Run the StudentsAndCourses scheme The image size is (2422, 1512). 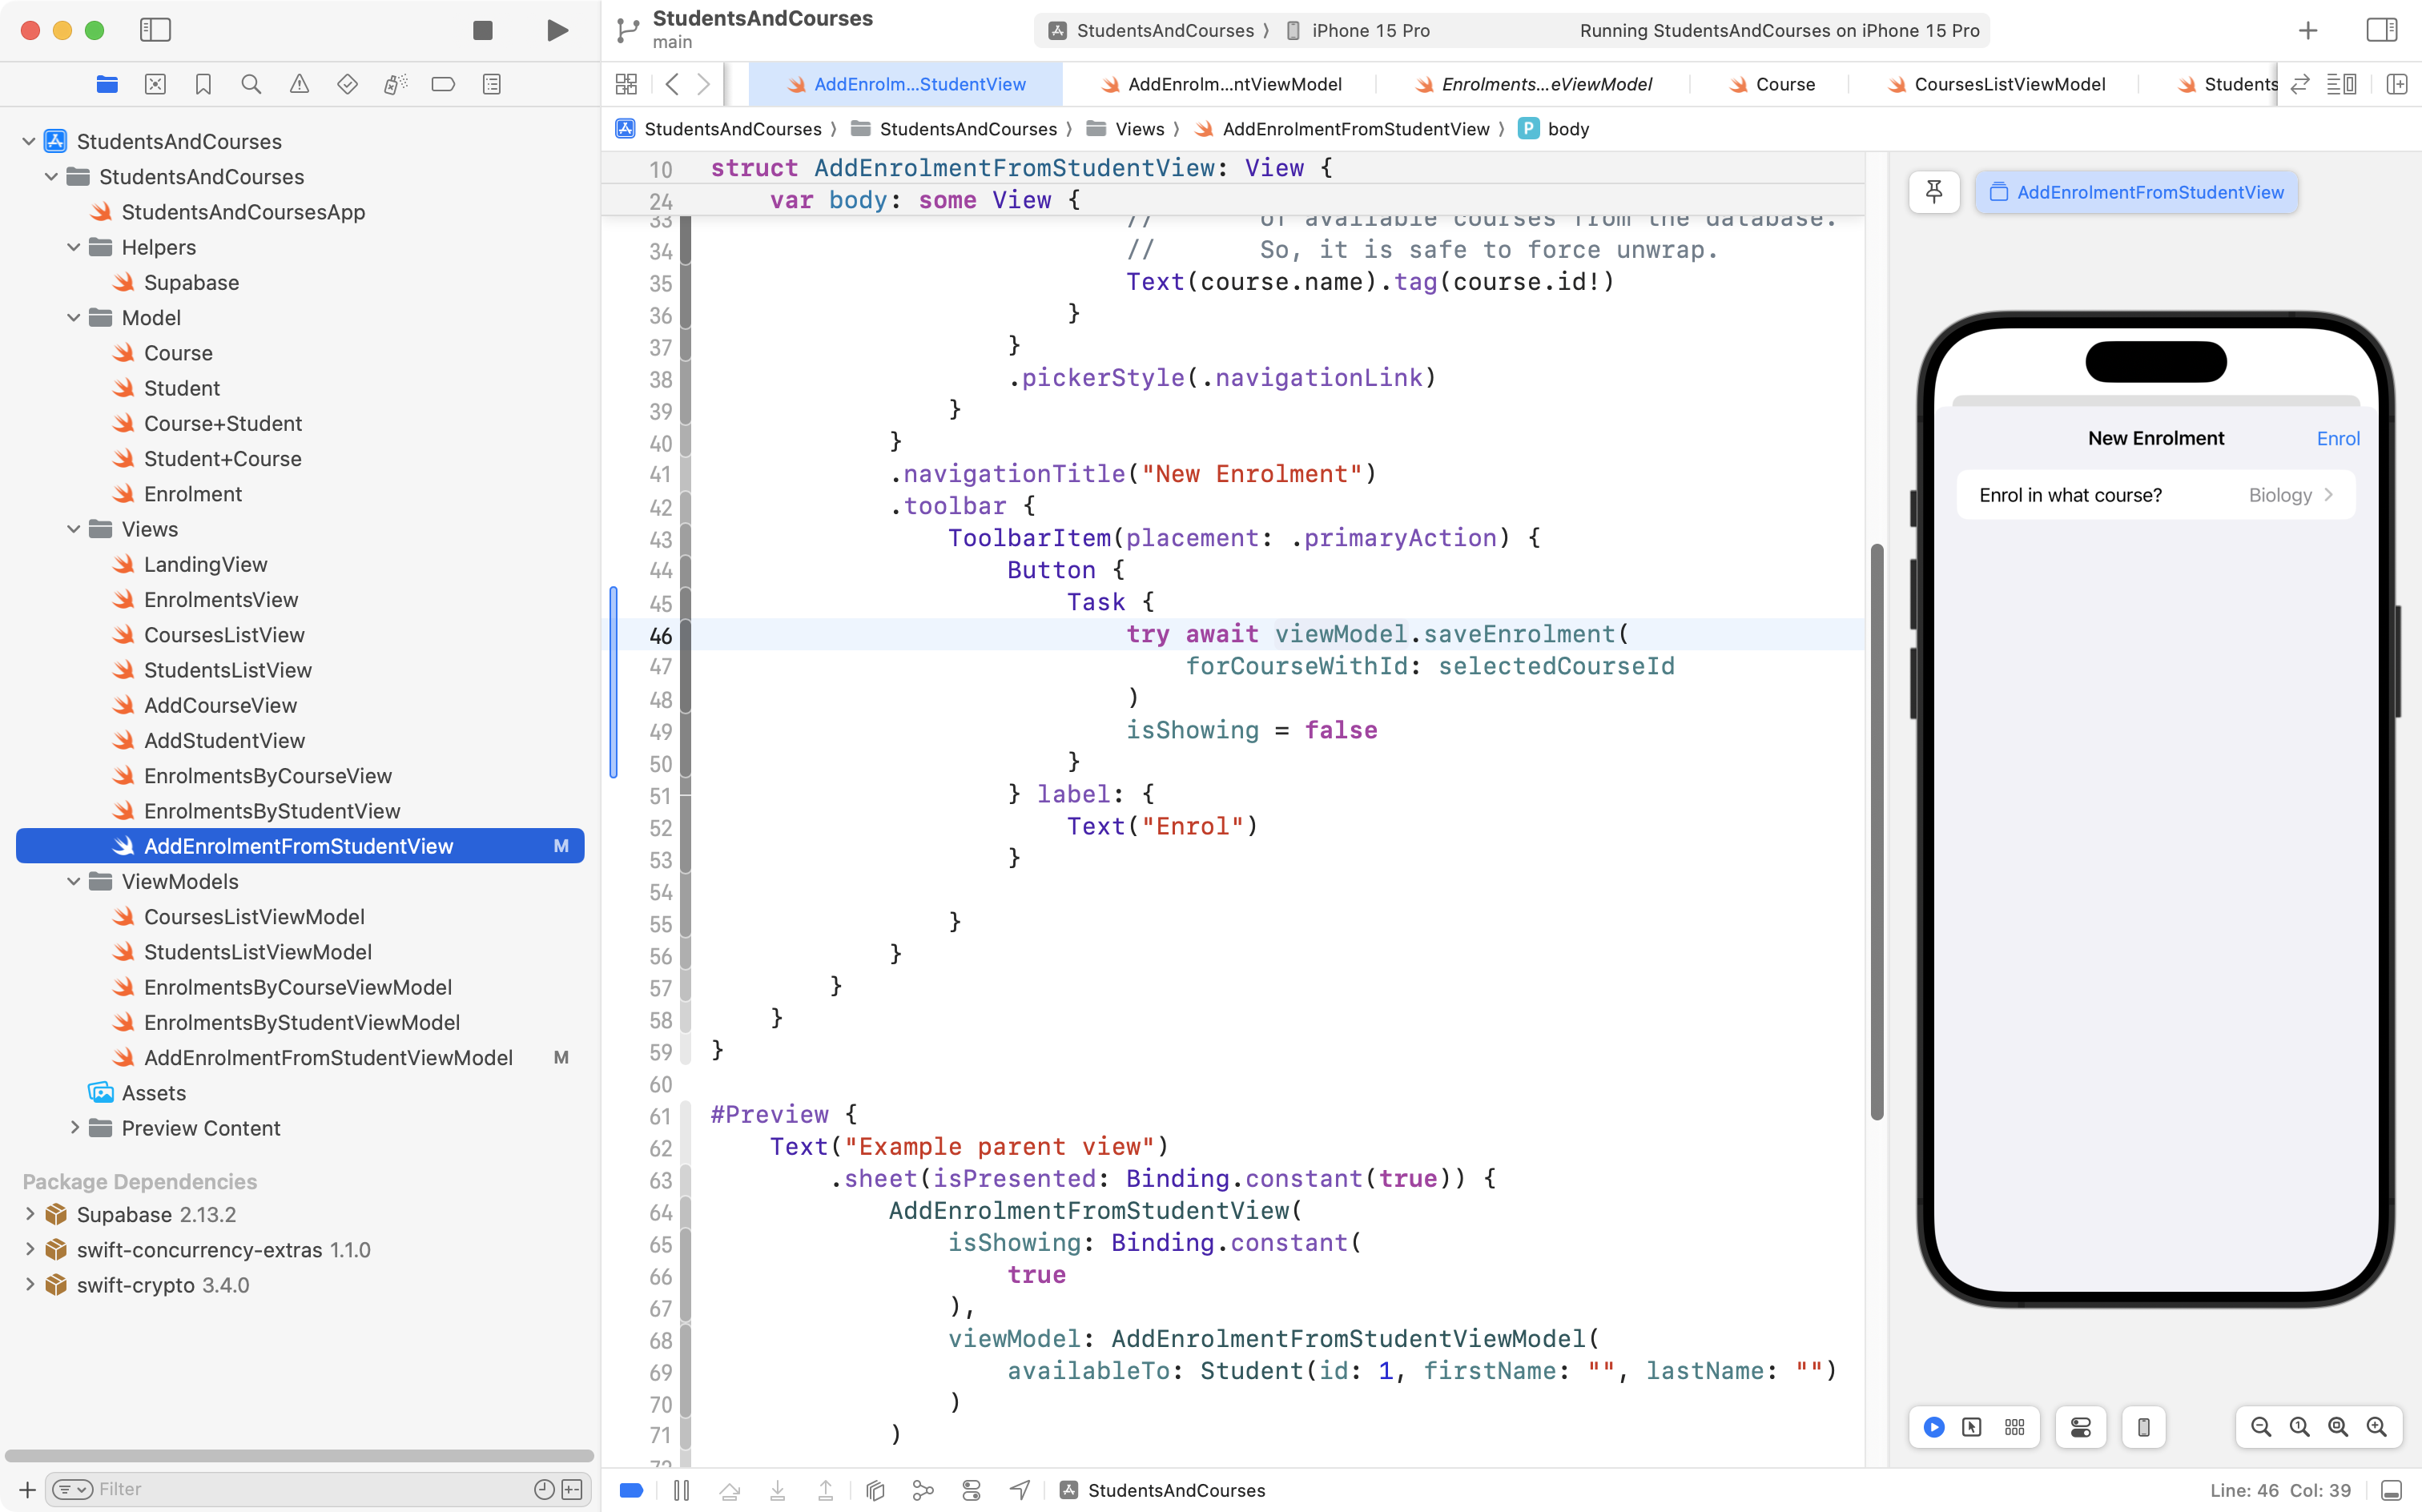(557, 30)
